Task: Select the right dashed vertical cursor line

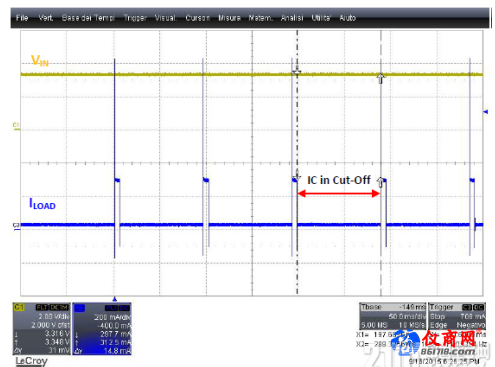Action: [x=381, y=163]
